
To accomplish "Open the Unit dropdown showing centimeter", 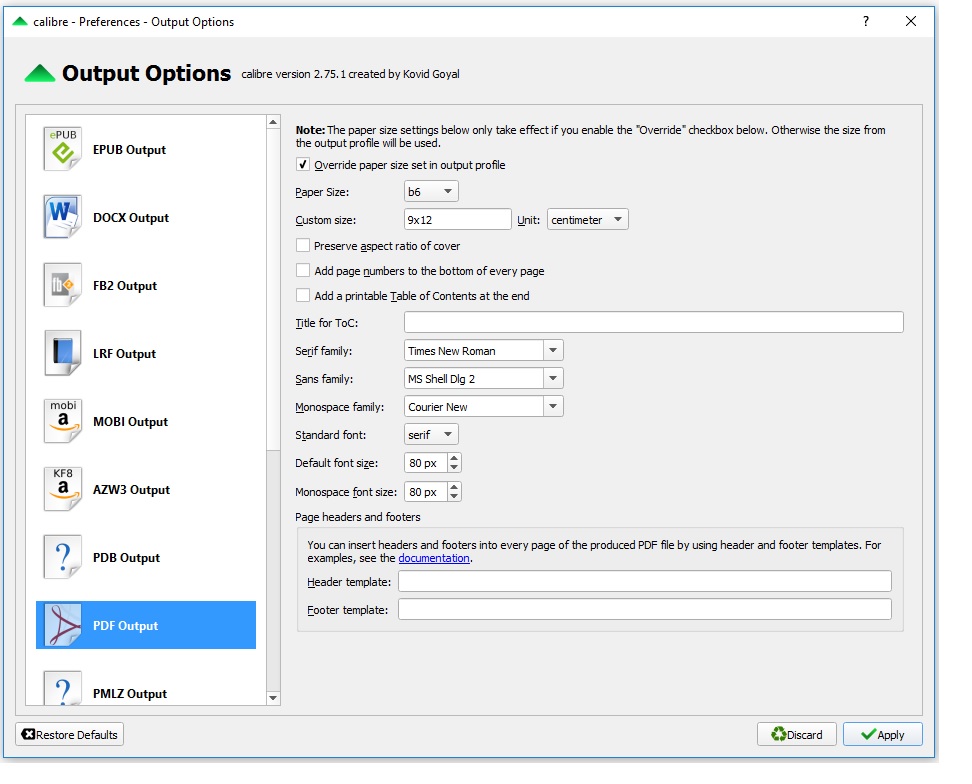I will click(587, 219).
